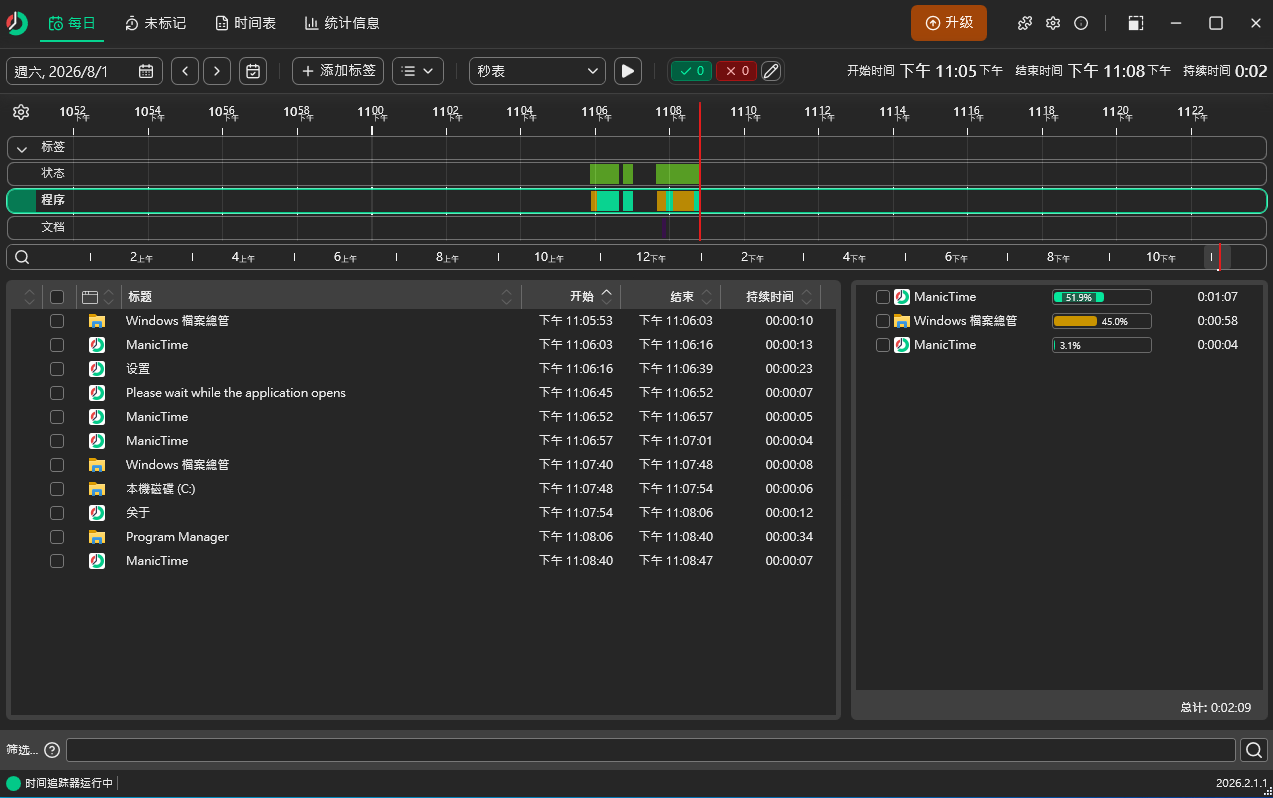
Task: Go to next day arrow
Action: click(x=217, y=71)
